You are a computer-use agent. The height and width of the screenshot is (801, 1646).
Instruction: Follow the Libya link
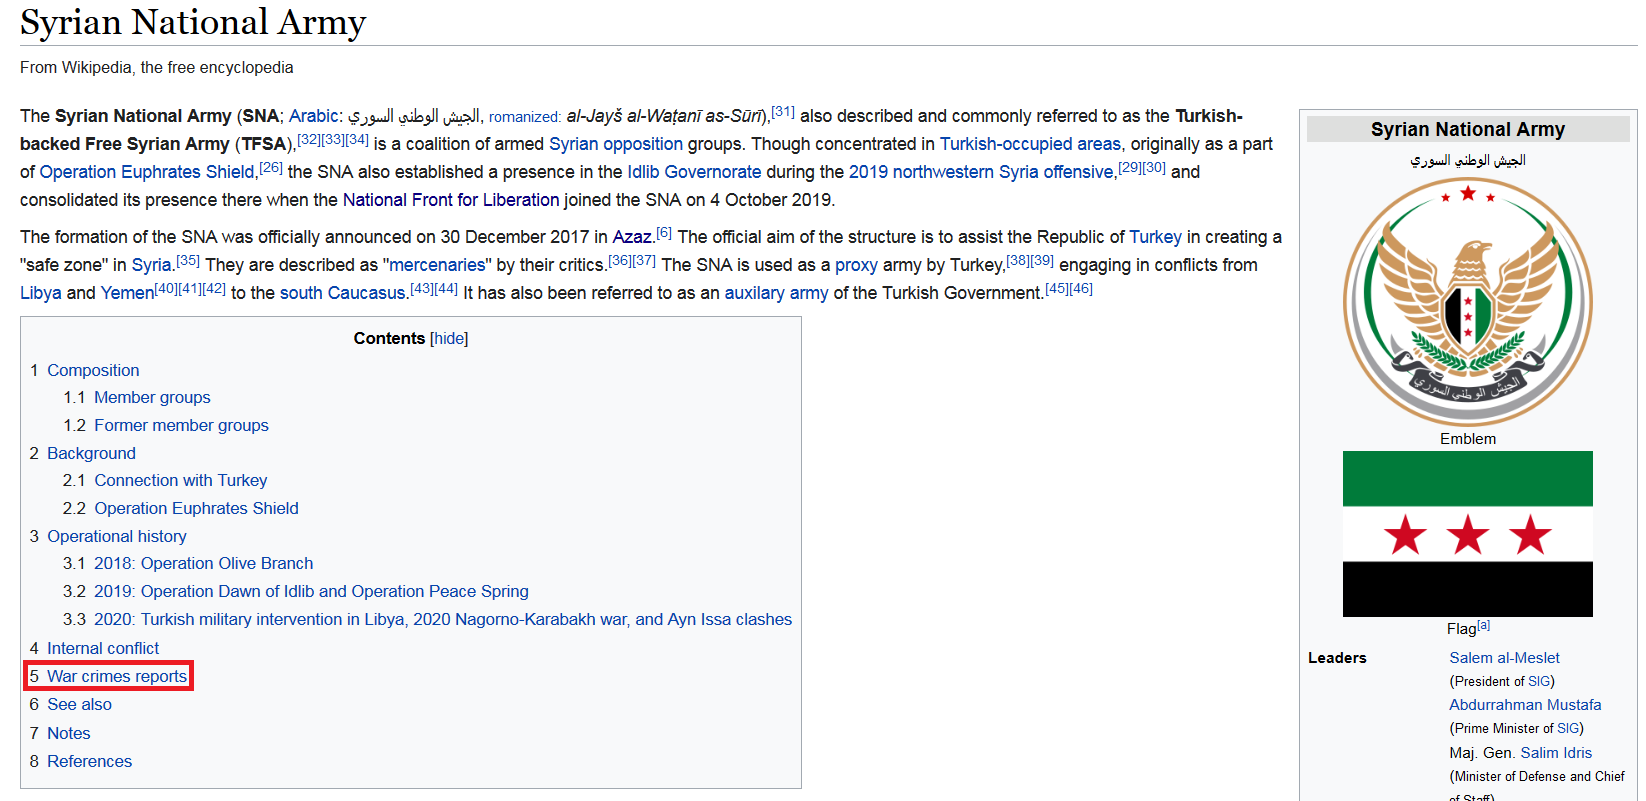point(41,293)
